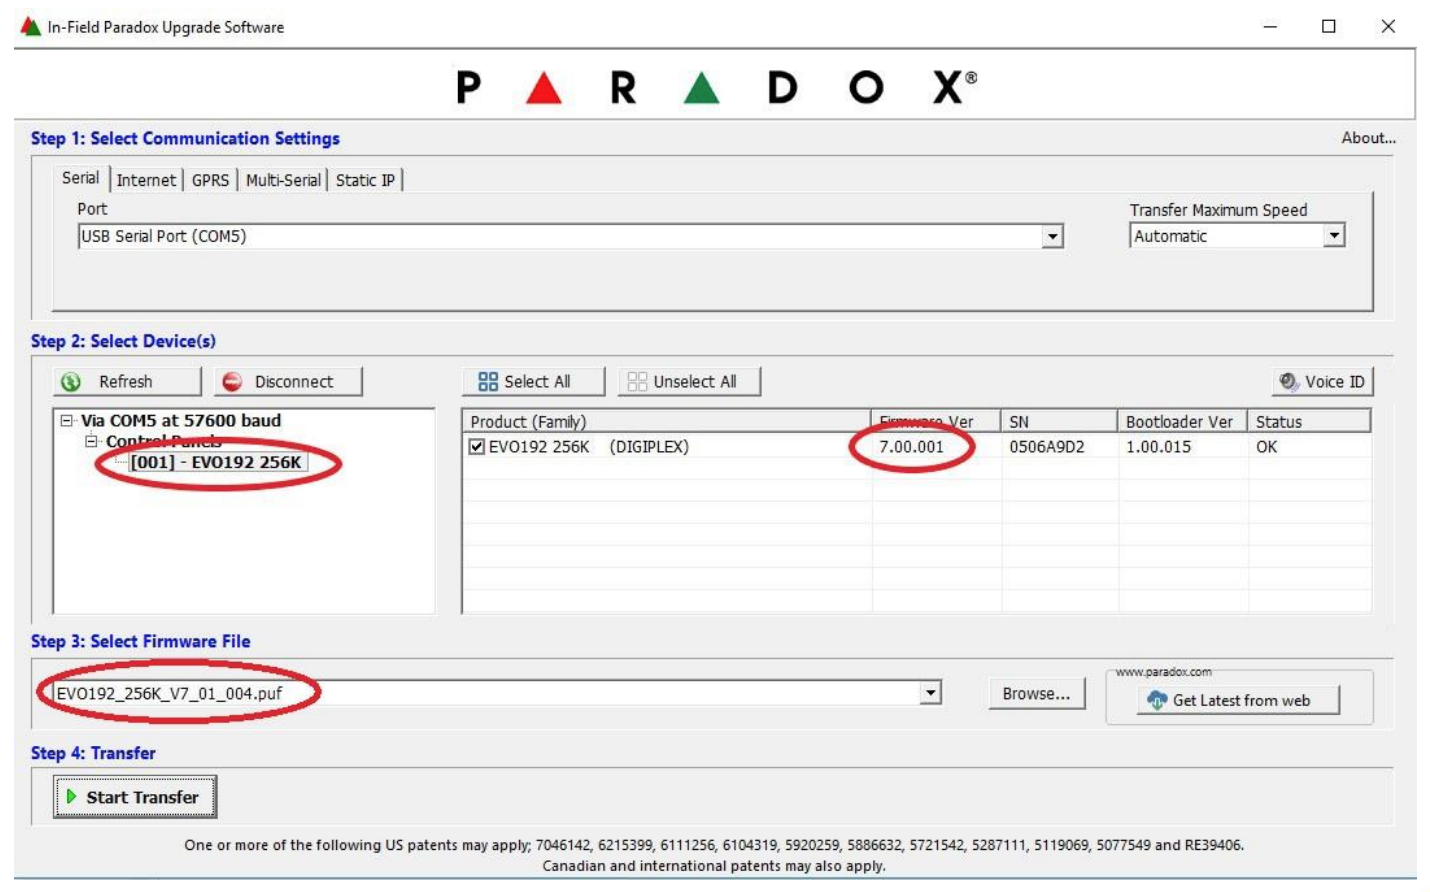
Task: Click the serial number 0506A9D2 cell
Action: click(x=1046, y=447)
